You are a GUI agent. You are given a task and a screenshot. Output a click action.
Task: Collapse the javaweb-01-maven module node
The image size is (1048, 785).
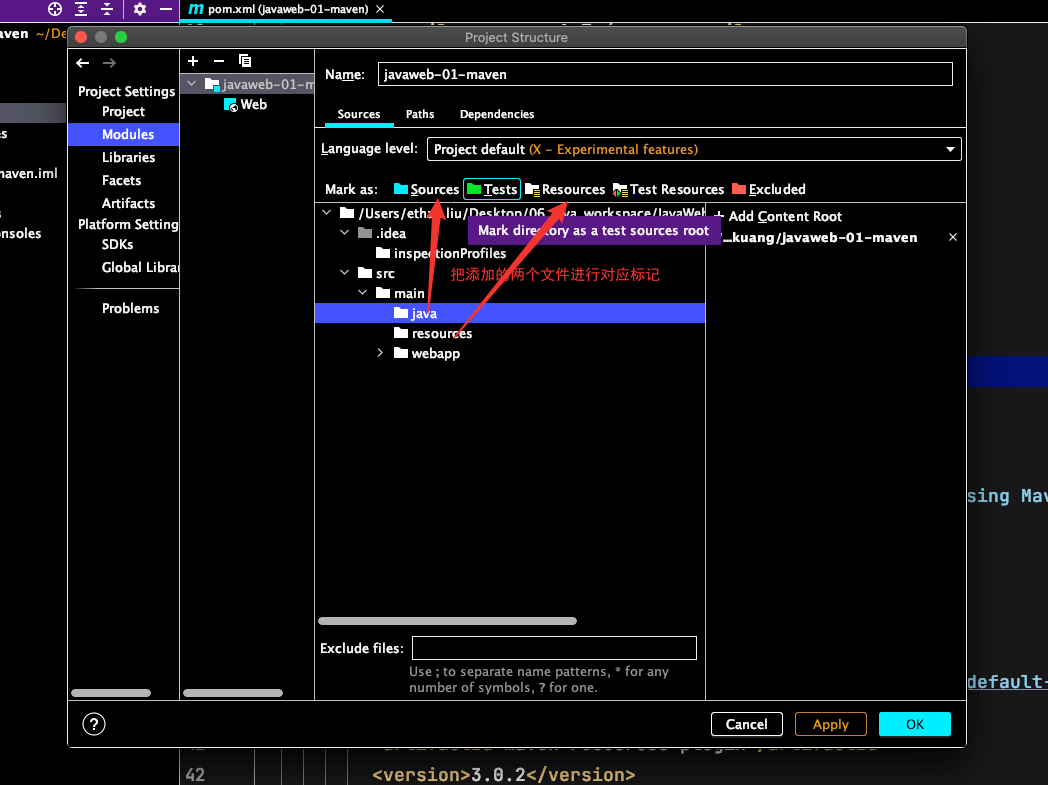click(x=192, y=84)
